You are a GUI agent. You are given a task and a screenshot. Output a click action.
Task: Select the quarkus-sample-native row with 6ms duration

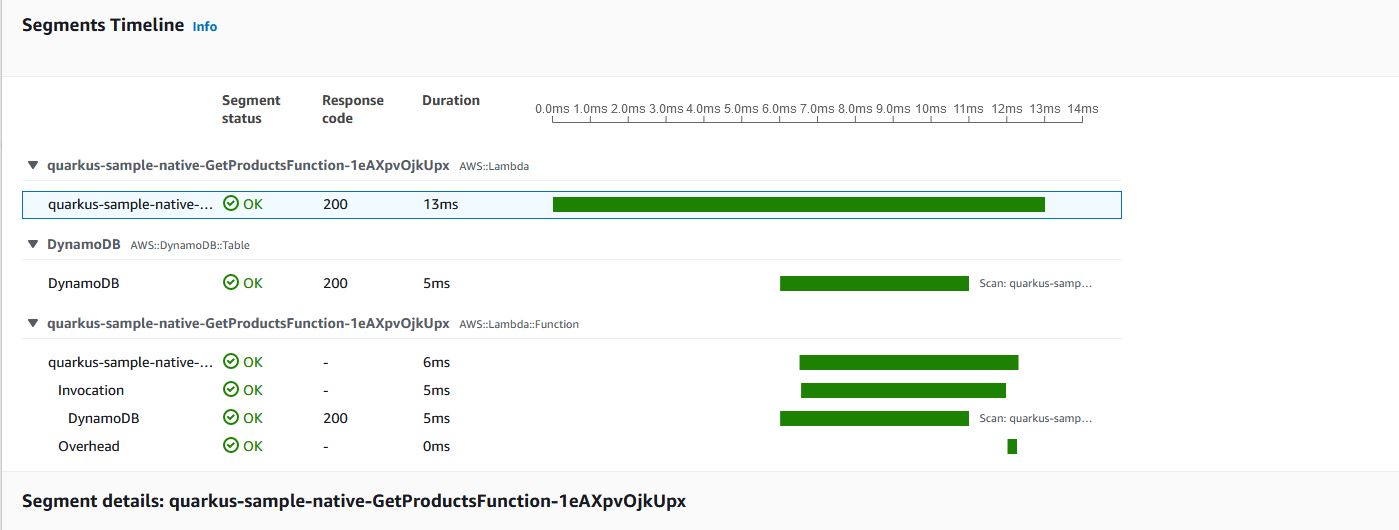click(x=572, y=362)
